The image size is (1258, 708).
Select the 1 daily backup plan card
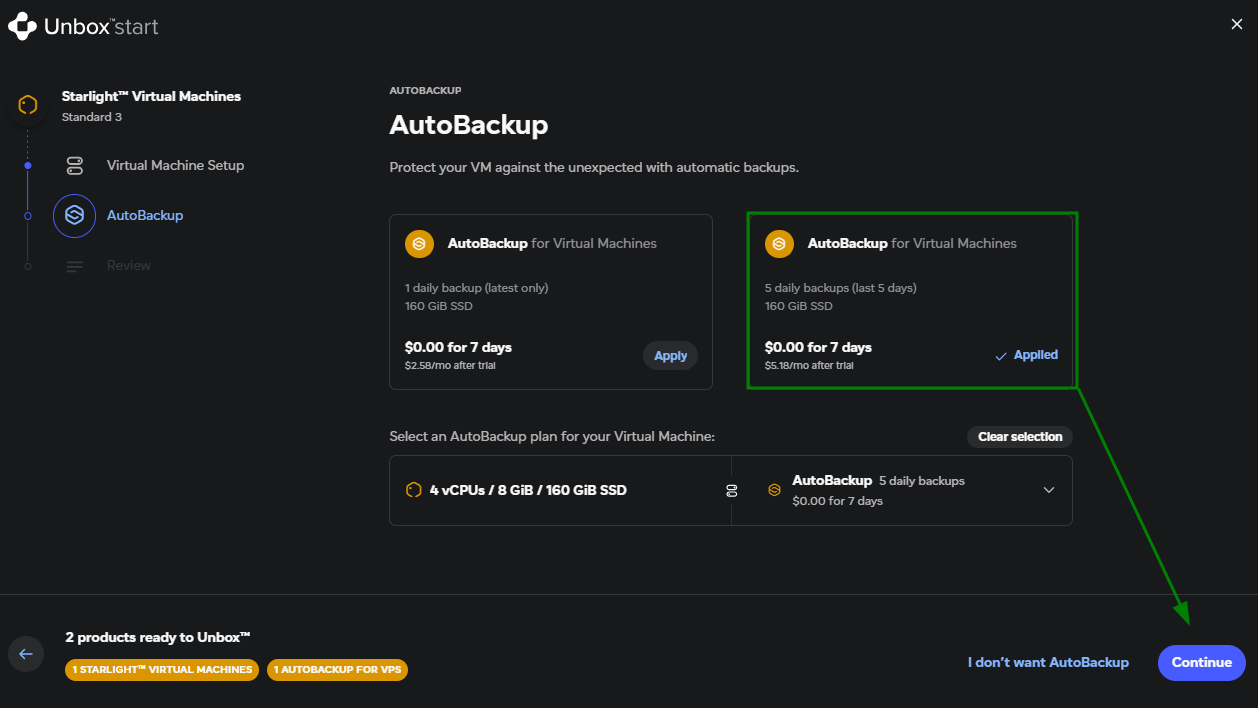click(x=551, y=301)
